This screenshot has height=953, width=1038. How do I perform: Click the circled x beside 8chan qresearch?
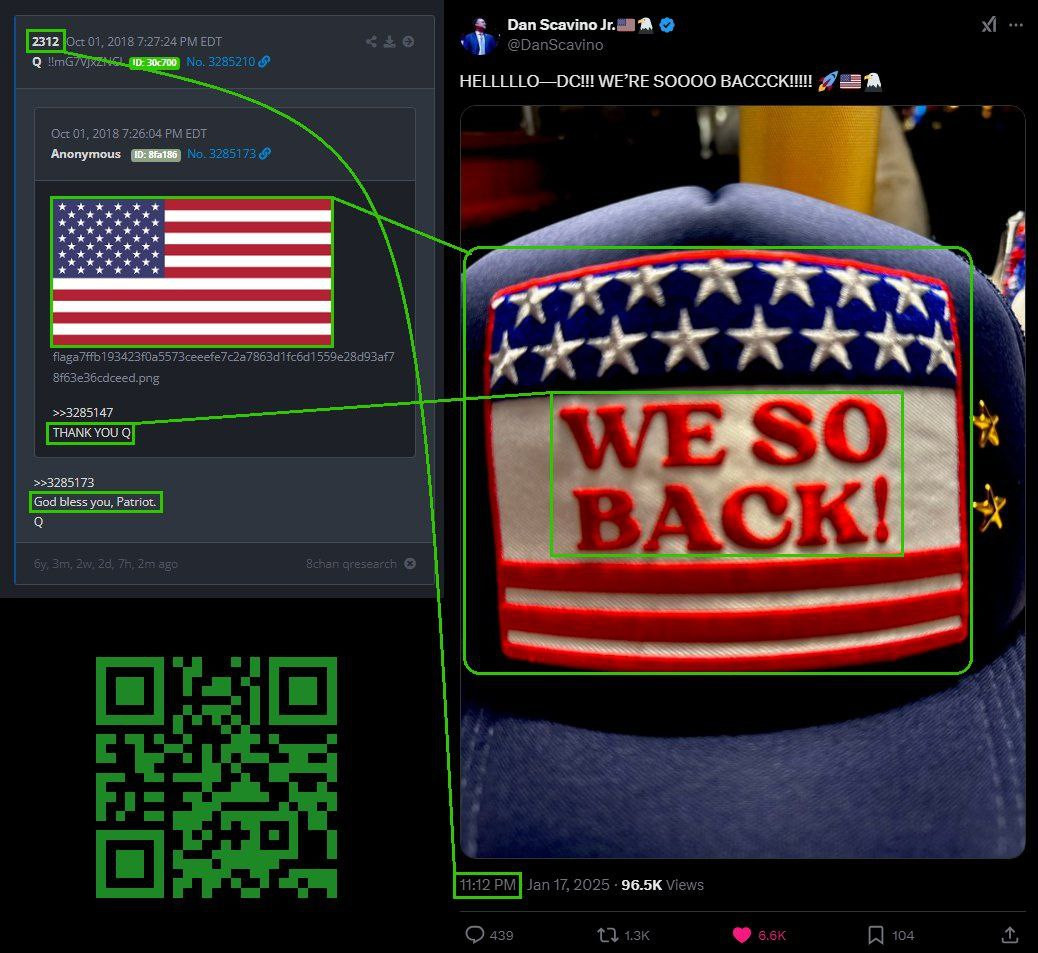pyautogui.click(x=409, y=564)
